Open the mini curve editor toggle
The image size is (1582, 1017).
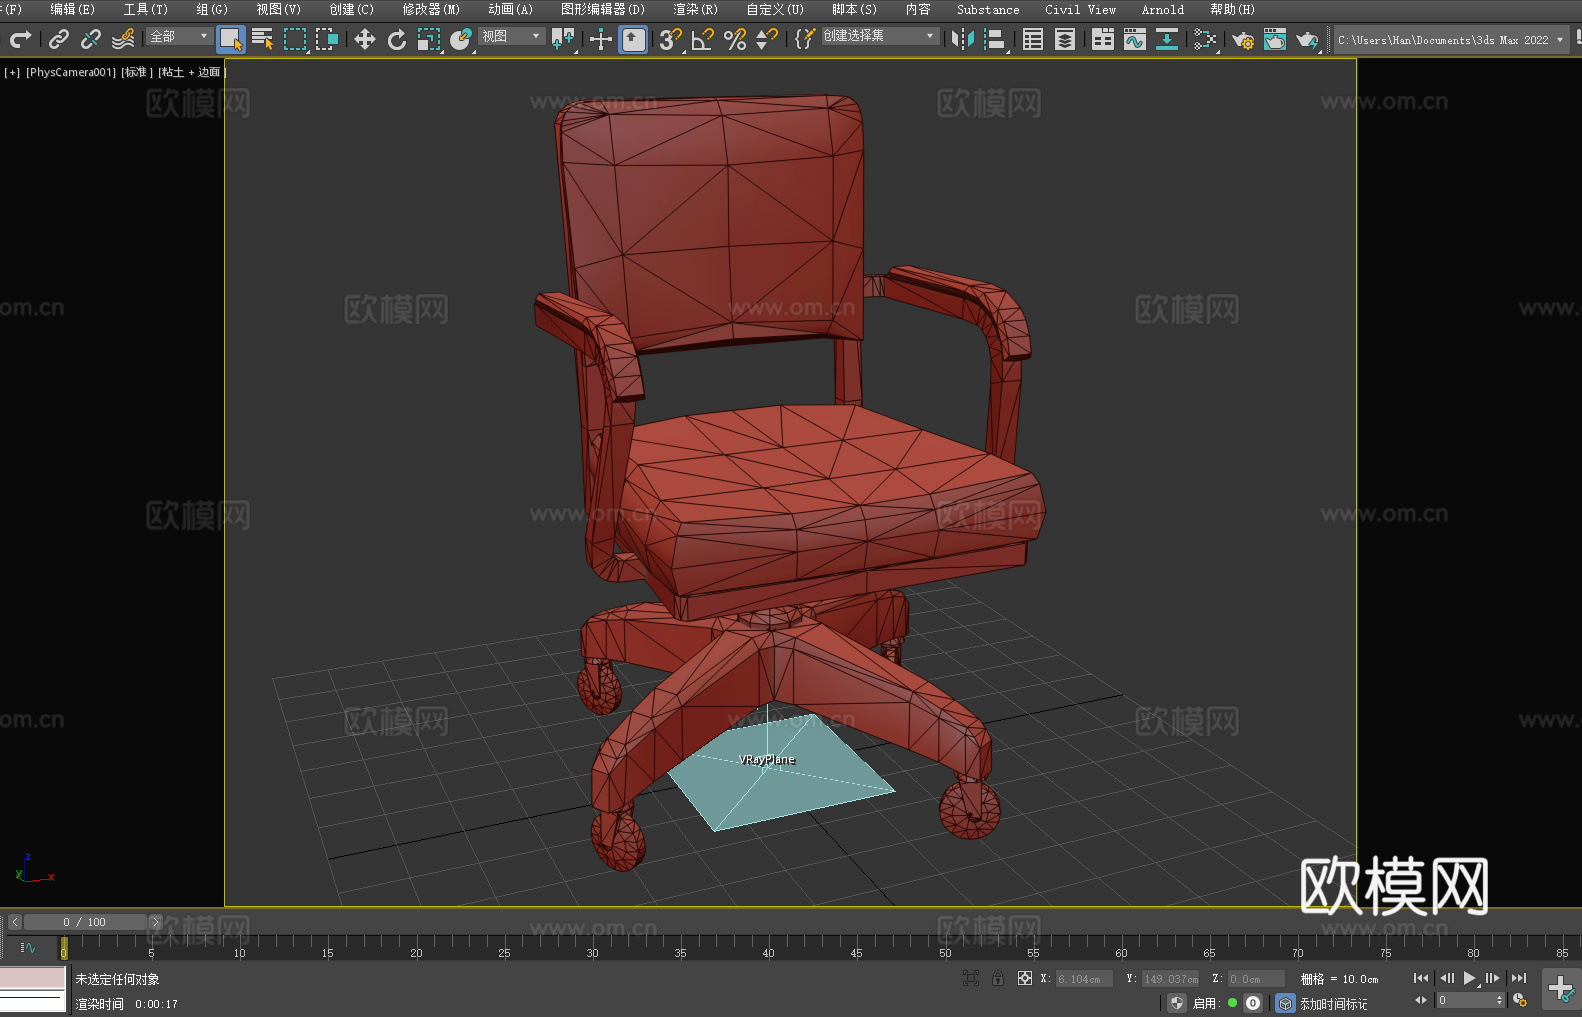click(28, 947)
